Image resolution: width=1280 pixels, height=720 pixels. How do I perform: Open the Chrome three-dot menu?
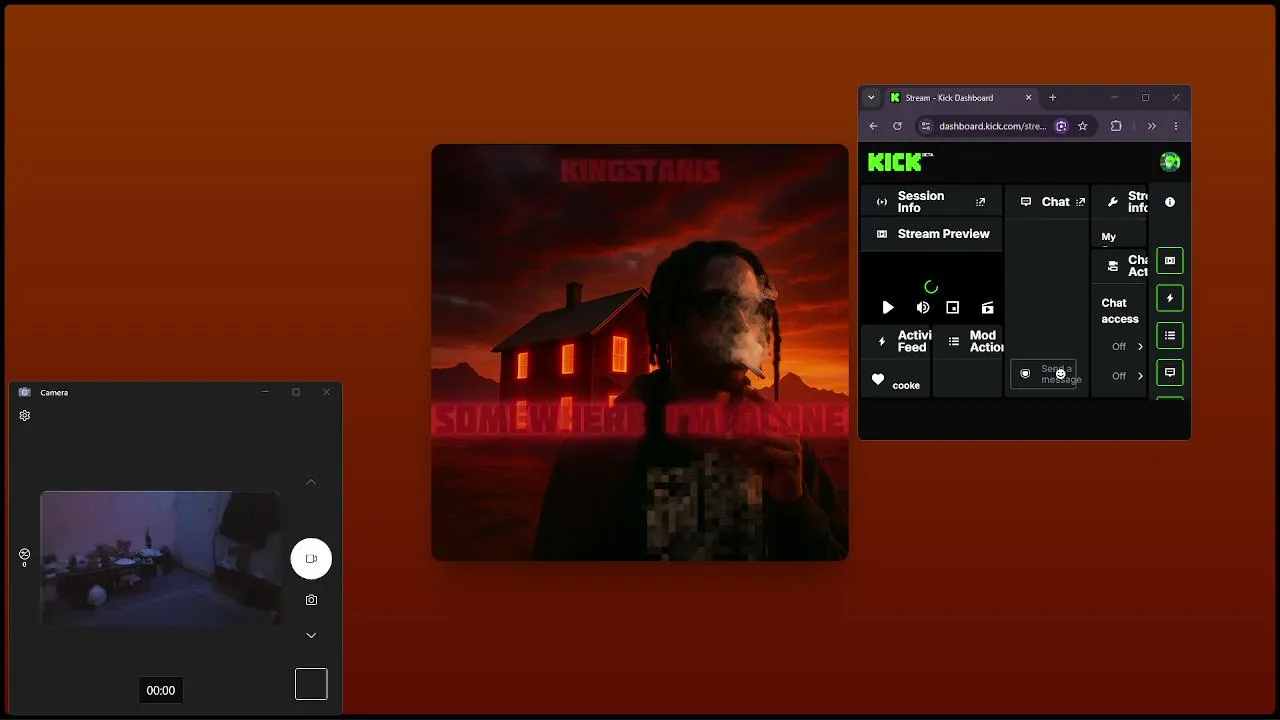pos(1176,126)
